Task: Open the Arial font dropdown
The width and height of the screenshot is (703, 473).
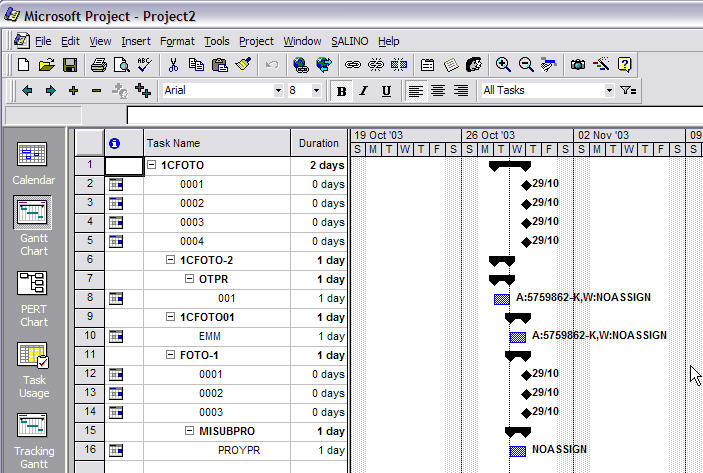Action: click(x=278, y=91)
